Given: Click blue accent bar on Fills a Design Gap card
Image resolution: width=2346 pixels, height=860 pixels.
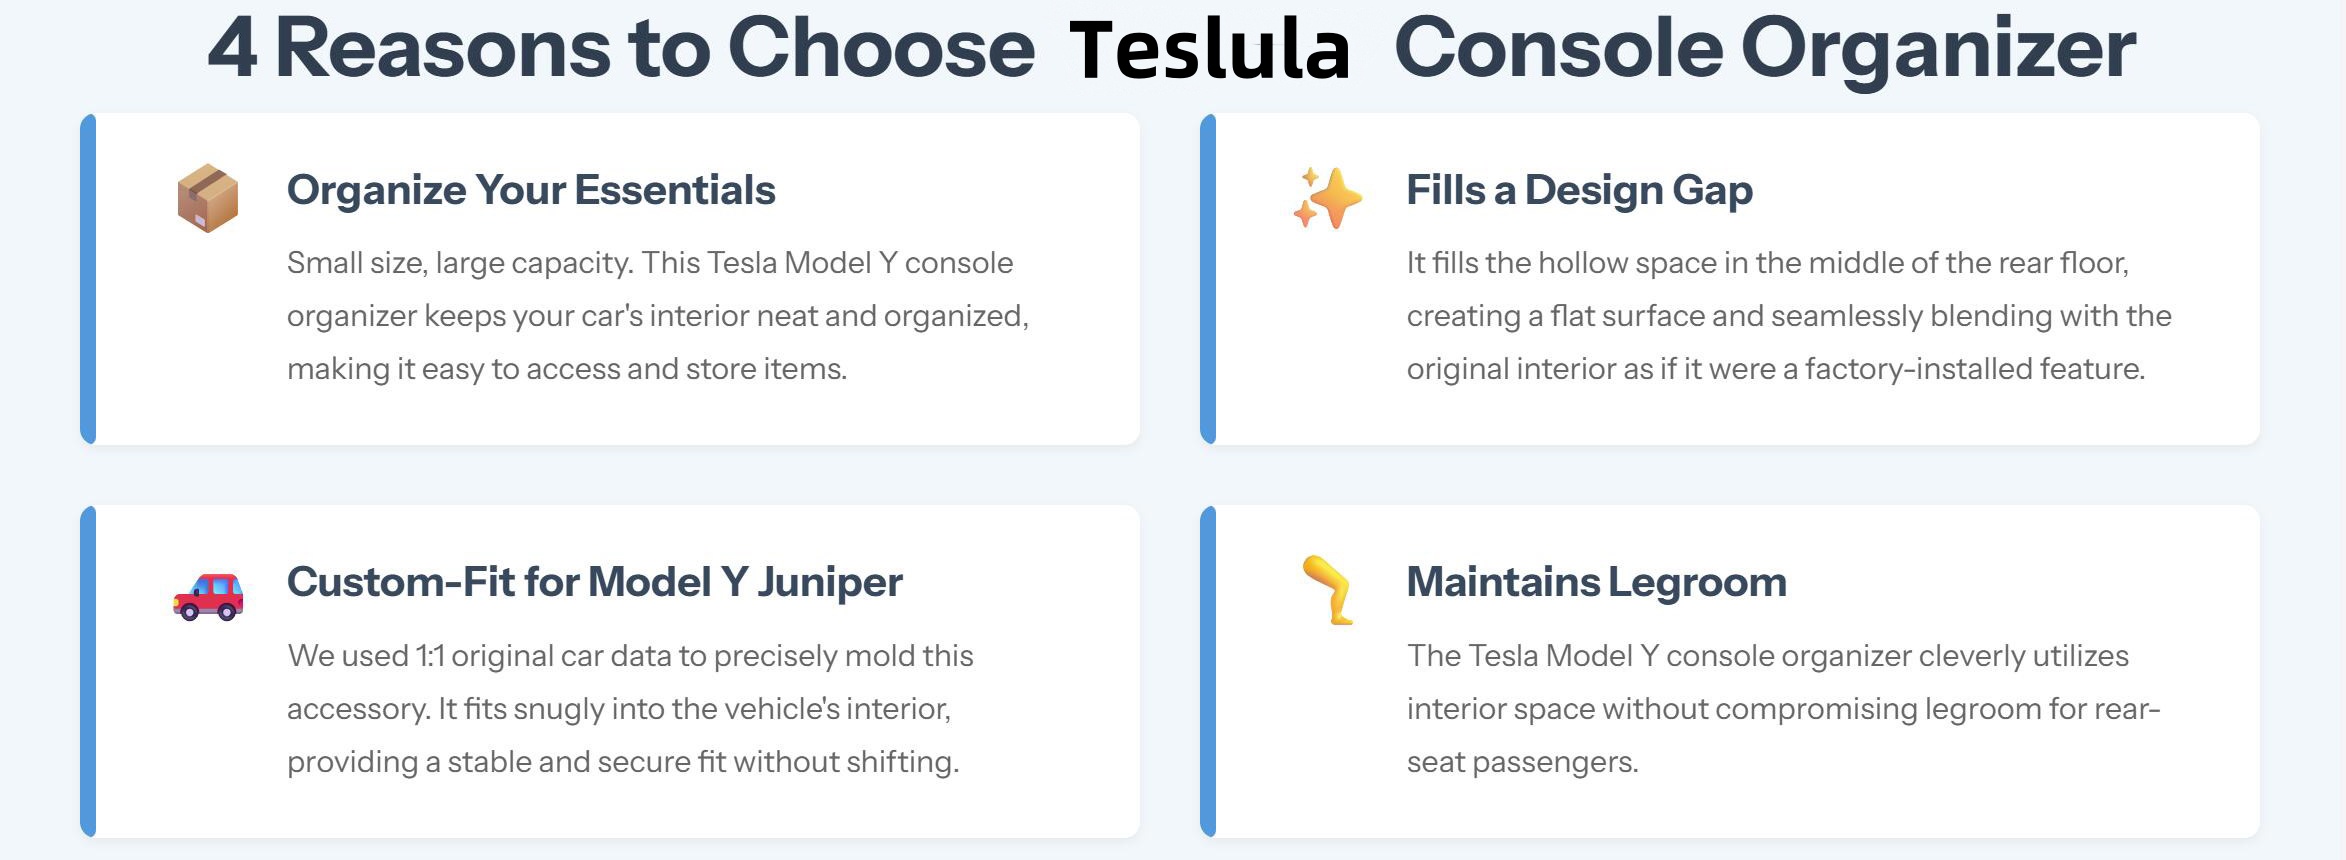Looking at the screenshot, I should pyautogui.click(x=1208, y=279).
